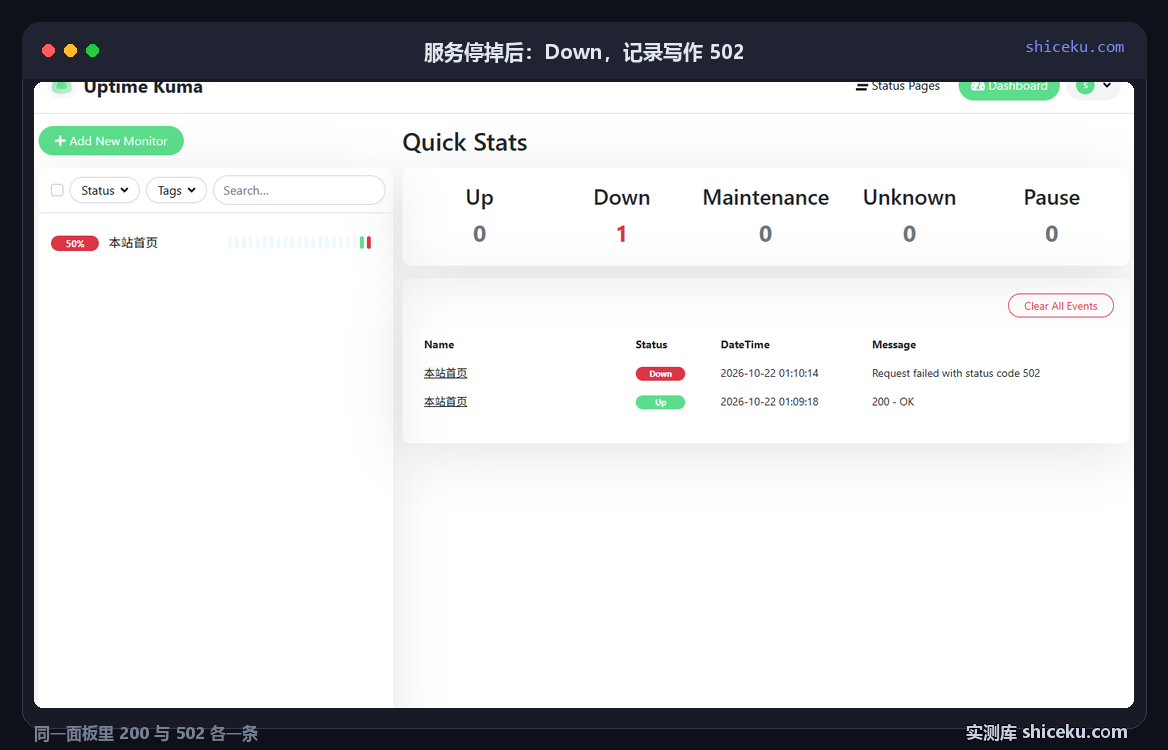Click the Name column header
The width and height of the screenshot is (1168, 750).
click(x=439, y=345)
